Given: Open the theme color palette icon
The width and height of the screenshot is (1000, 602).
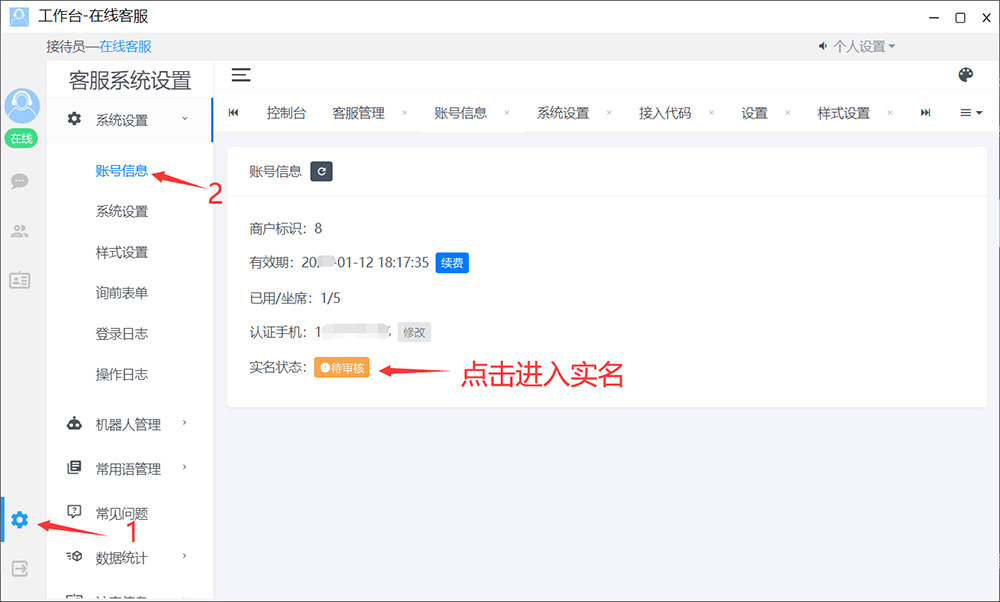Looking at the screenshot, I should [x=965, y=75].
